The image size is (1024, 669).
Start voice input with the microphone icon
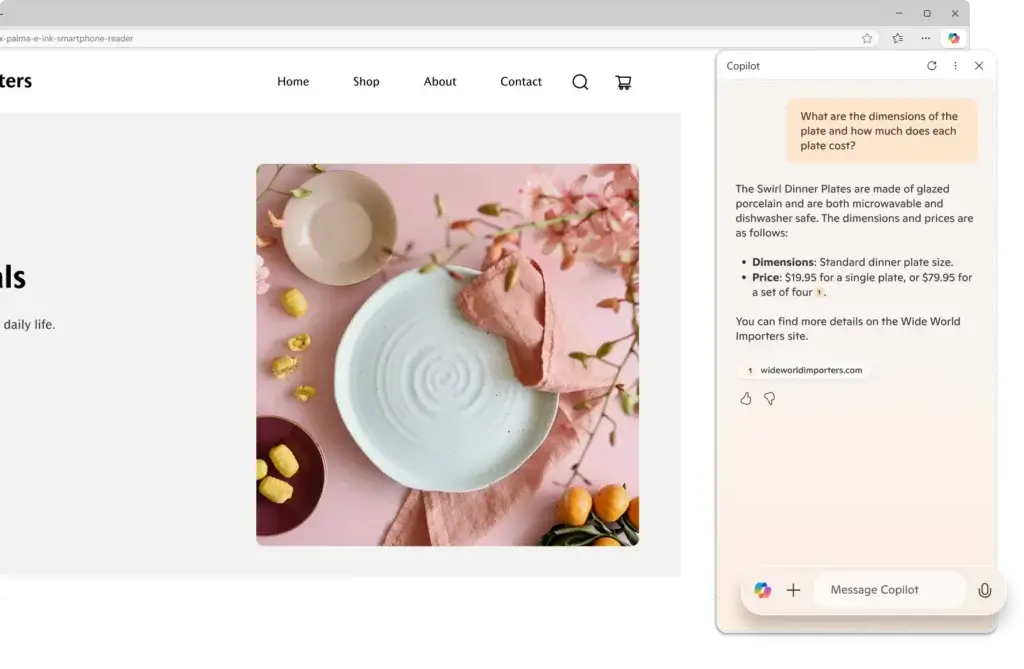coord(984,590)
